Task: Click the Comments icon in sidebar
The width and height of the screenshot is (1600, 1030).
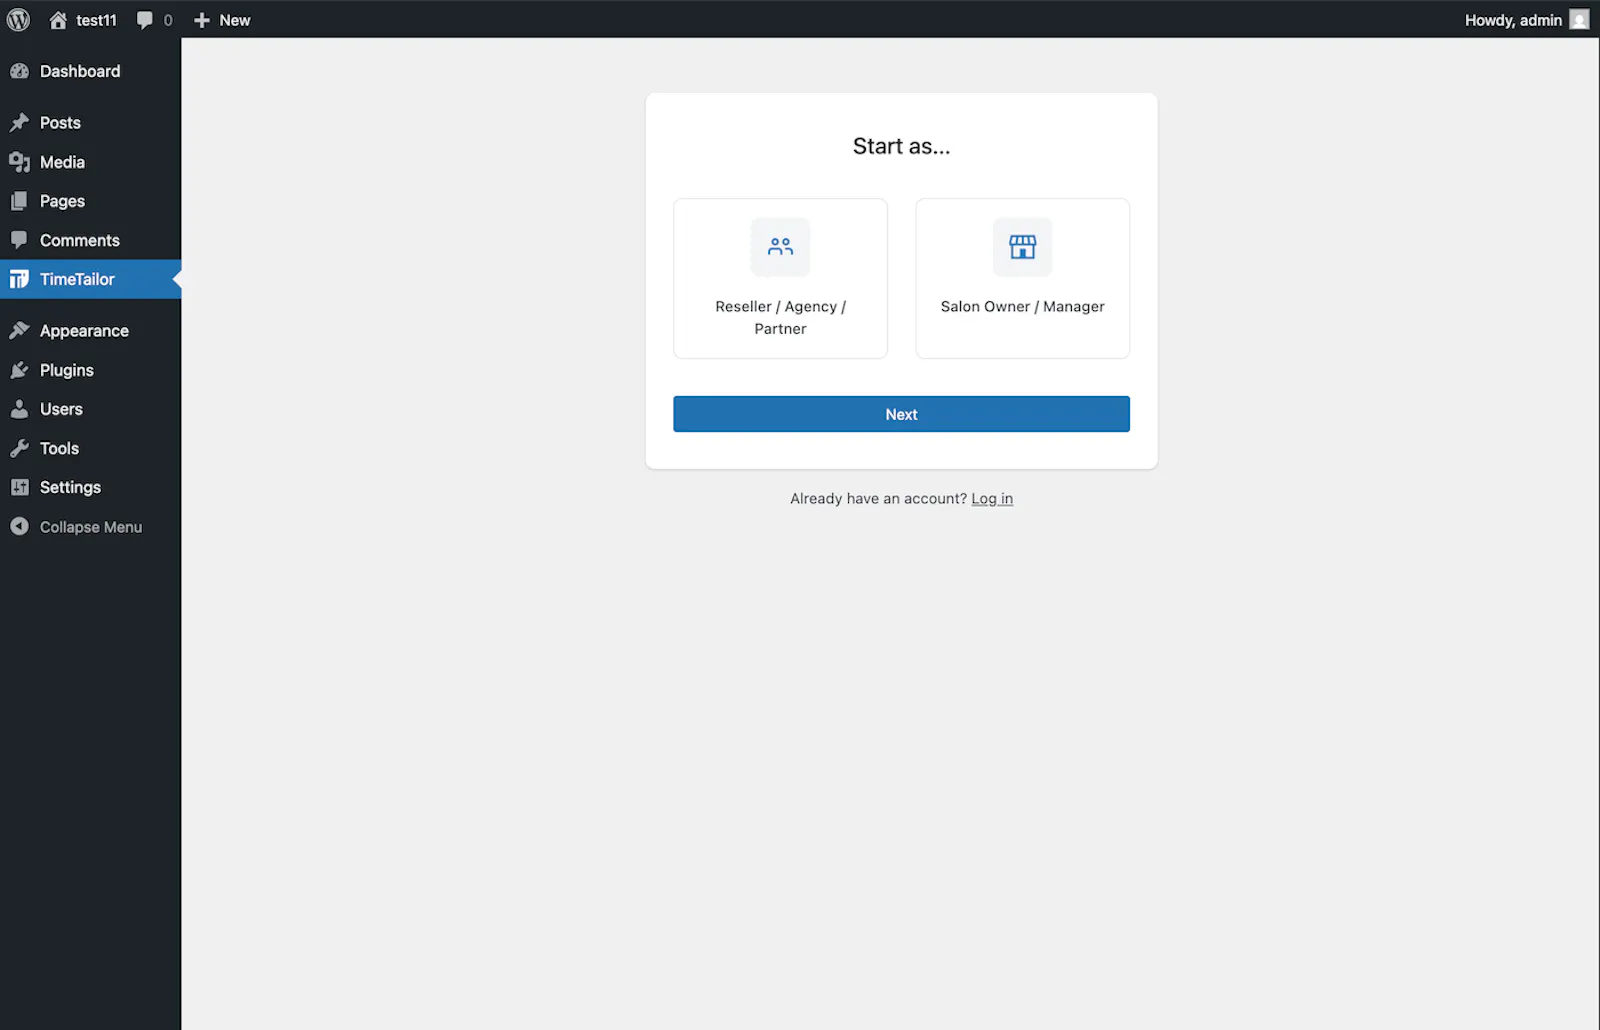Action: pos(19,240)
